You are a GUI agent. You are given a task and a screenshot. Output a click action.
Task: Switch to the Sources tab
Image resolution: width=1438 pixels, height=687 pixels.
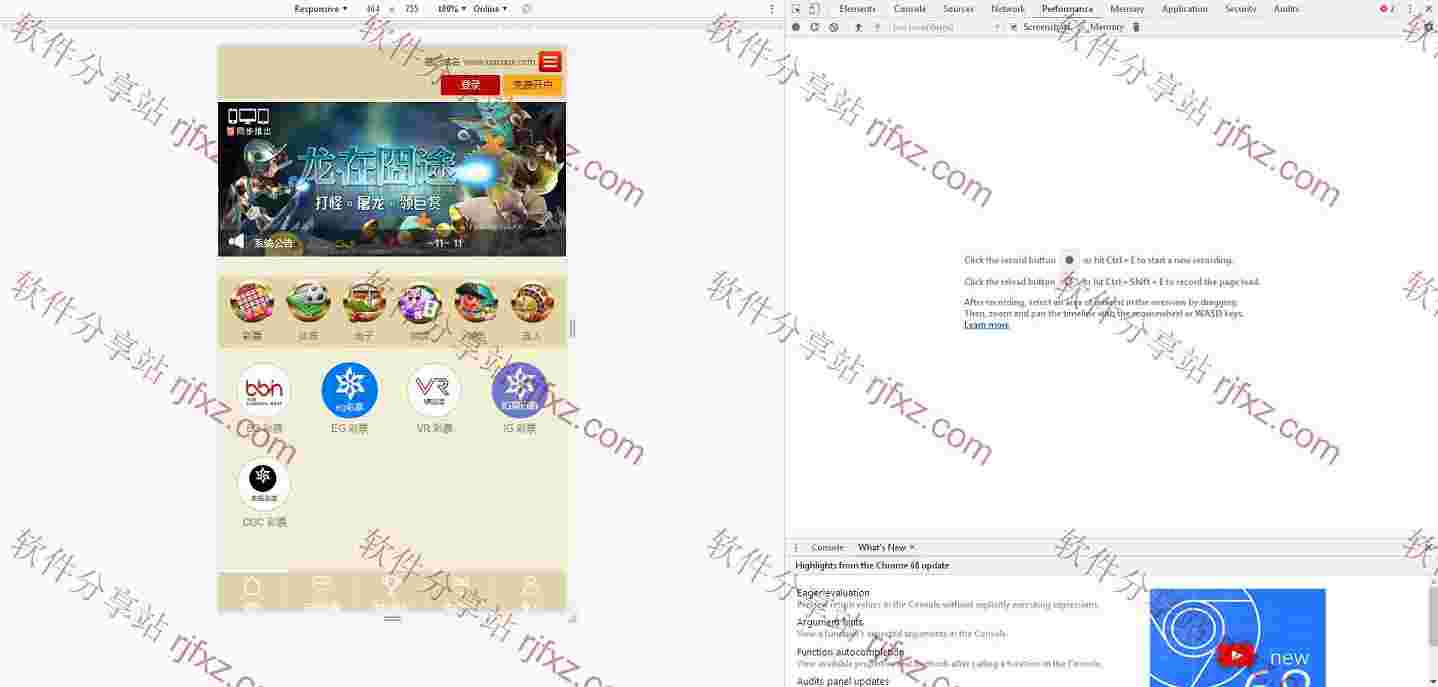tap(958, 9)
